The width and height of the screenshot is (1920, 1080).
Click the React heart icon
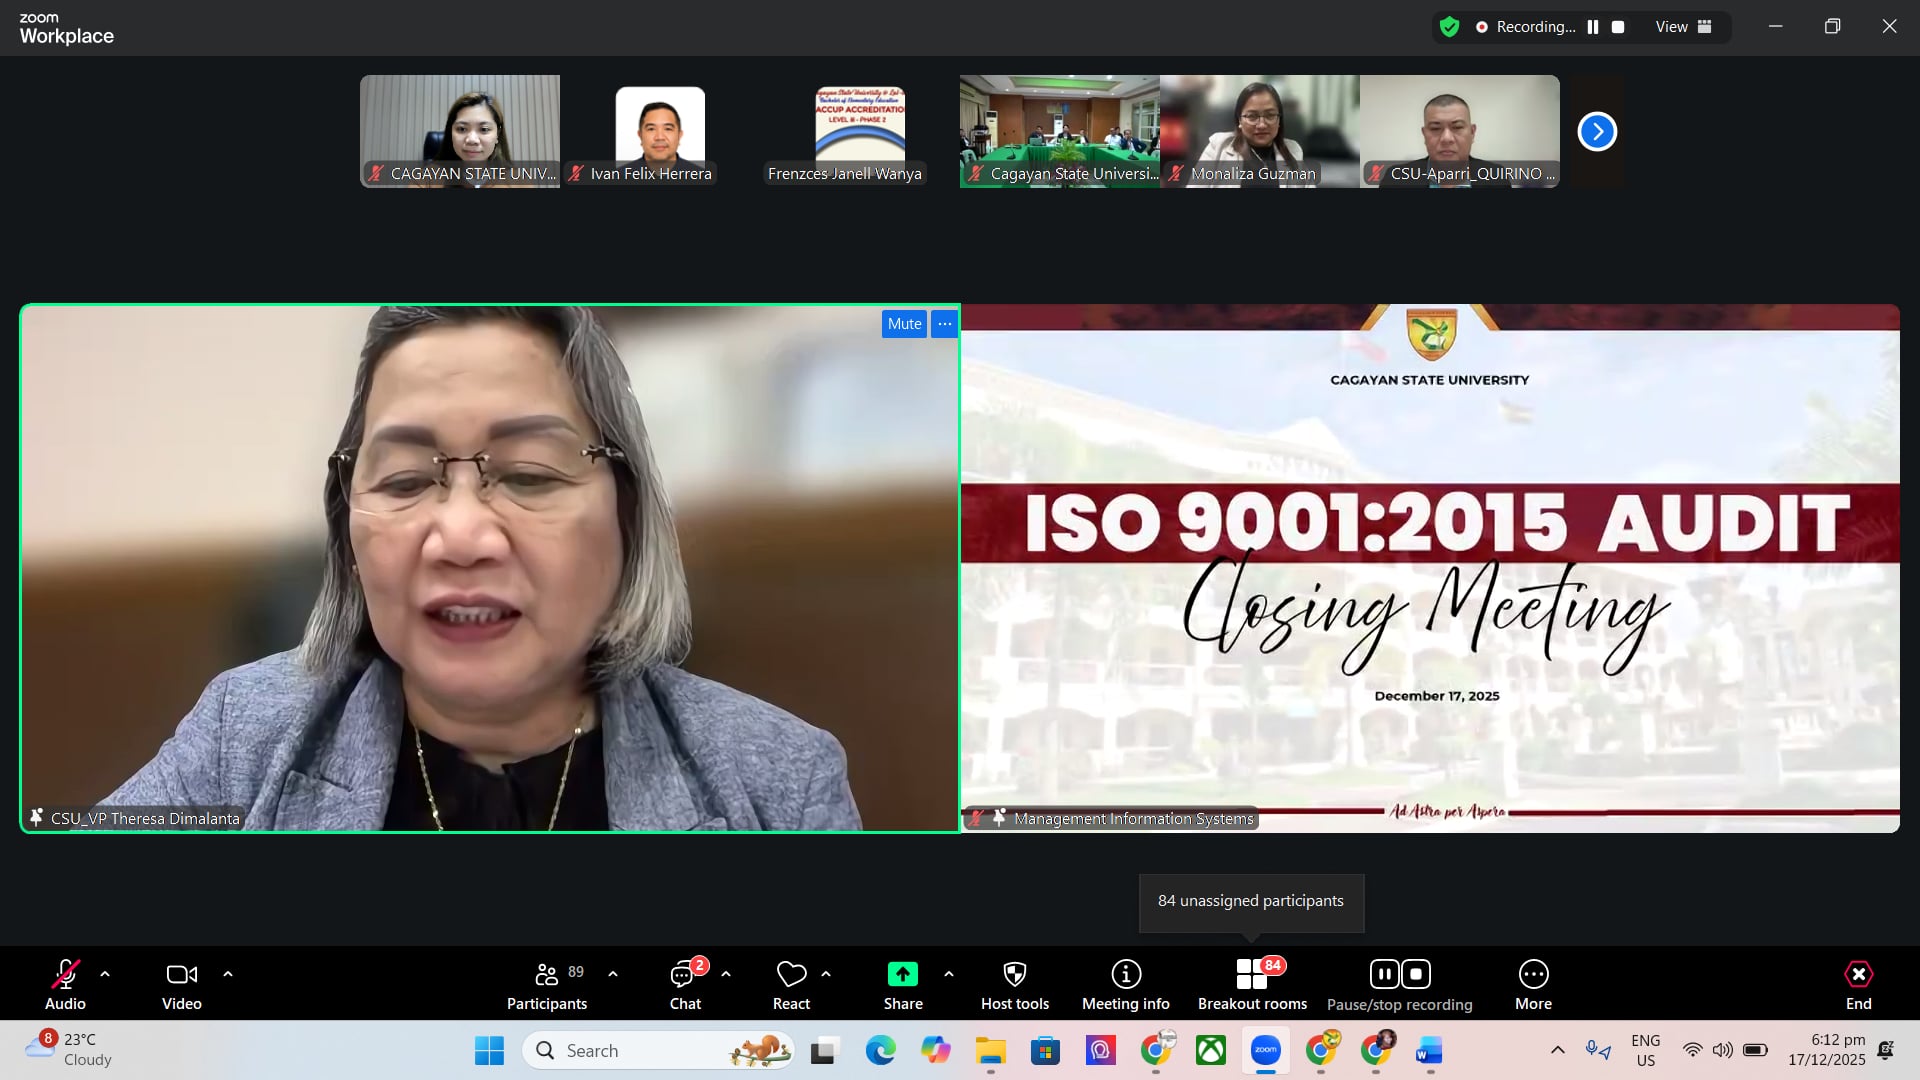click(791, 975)
